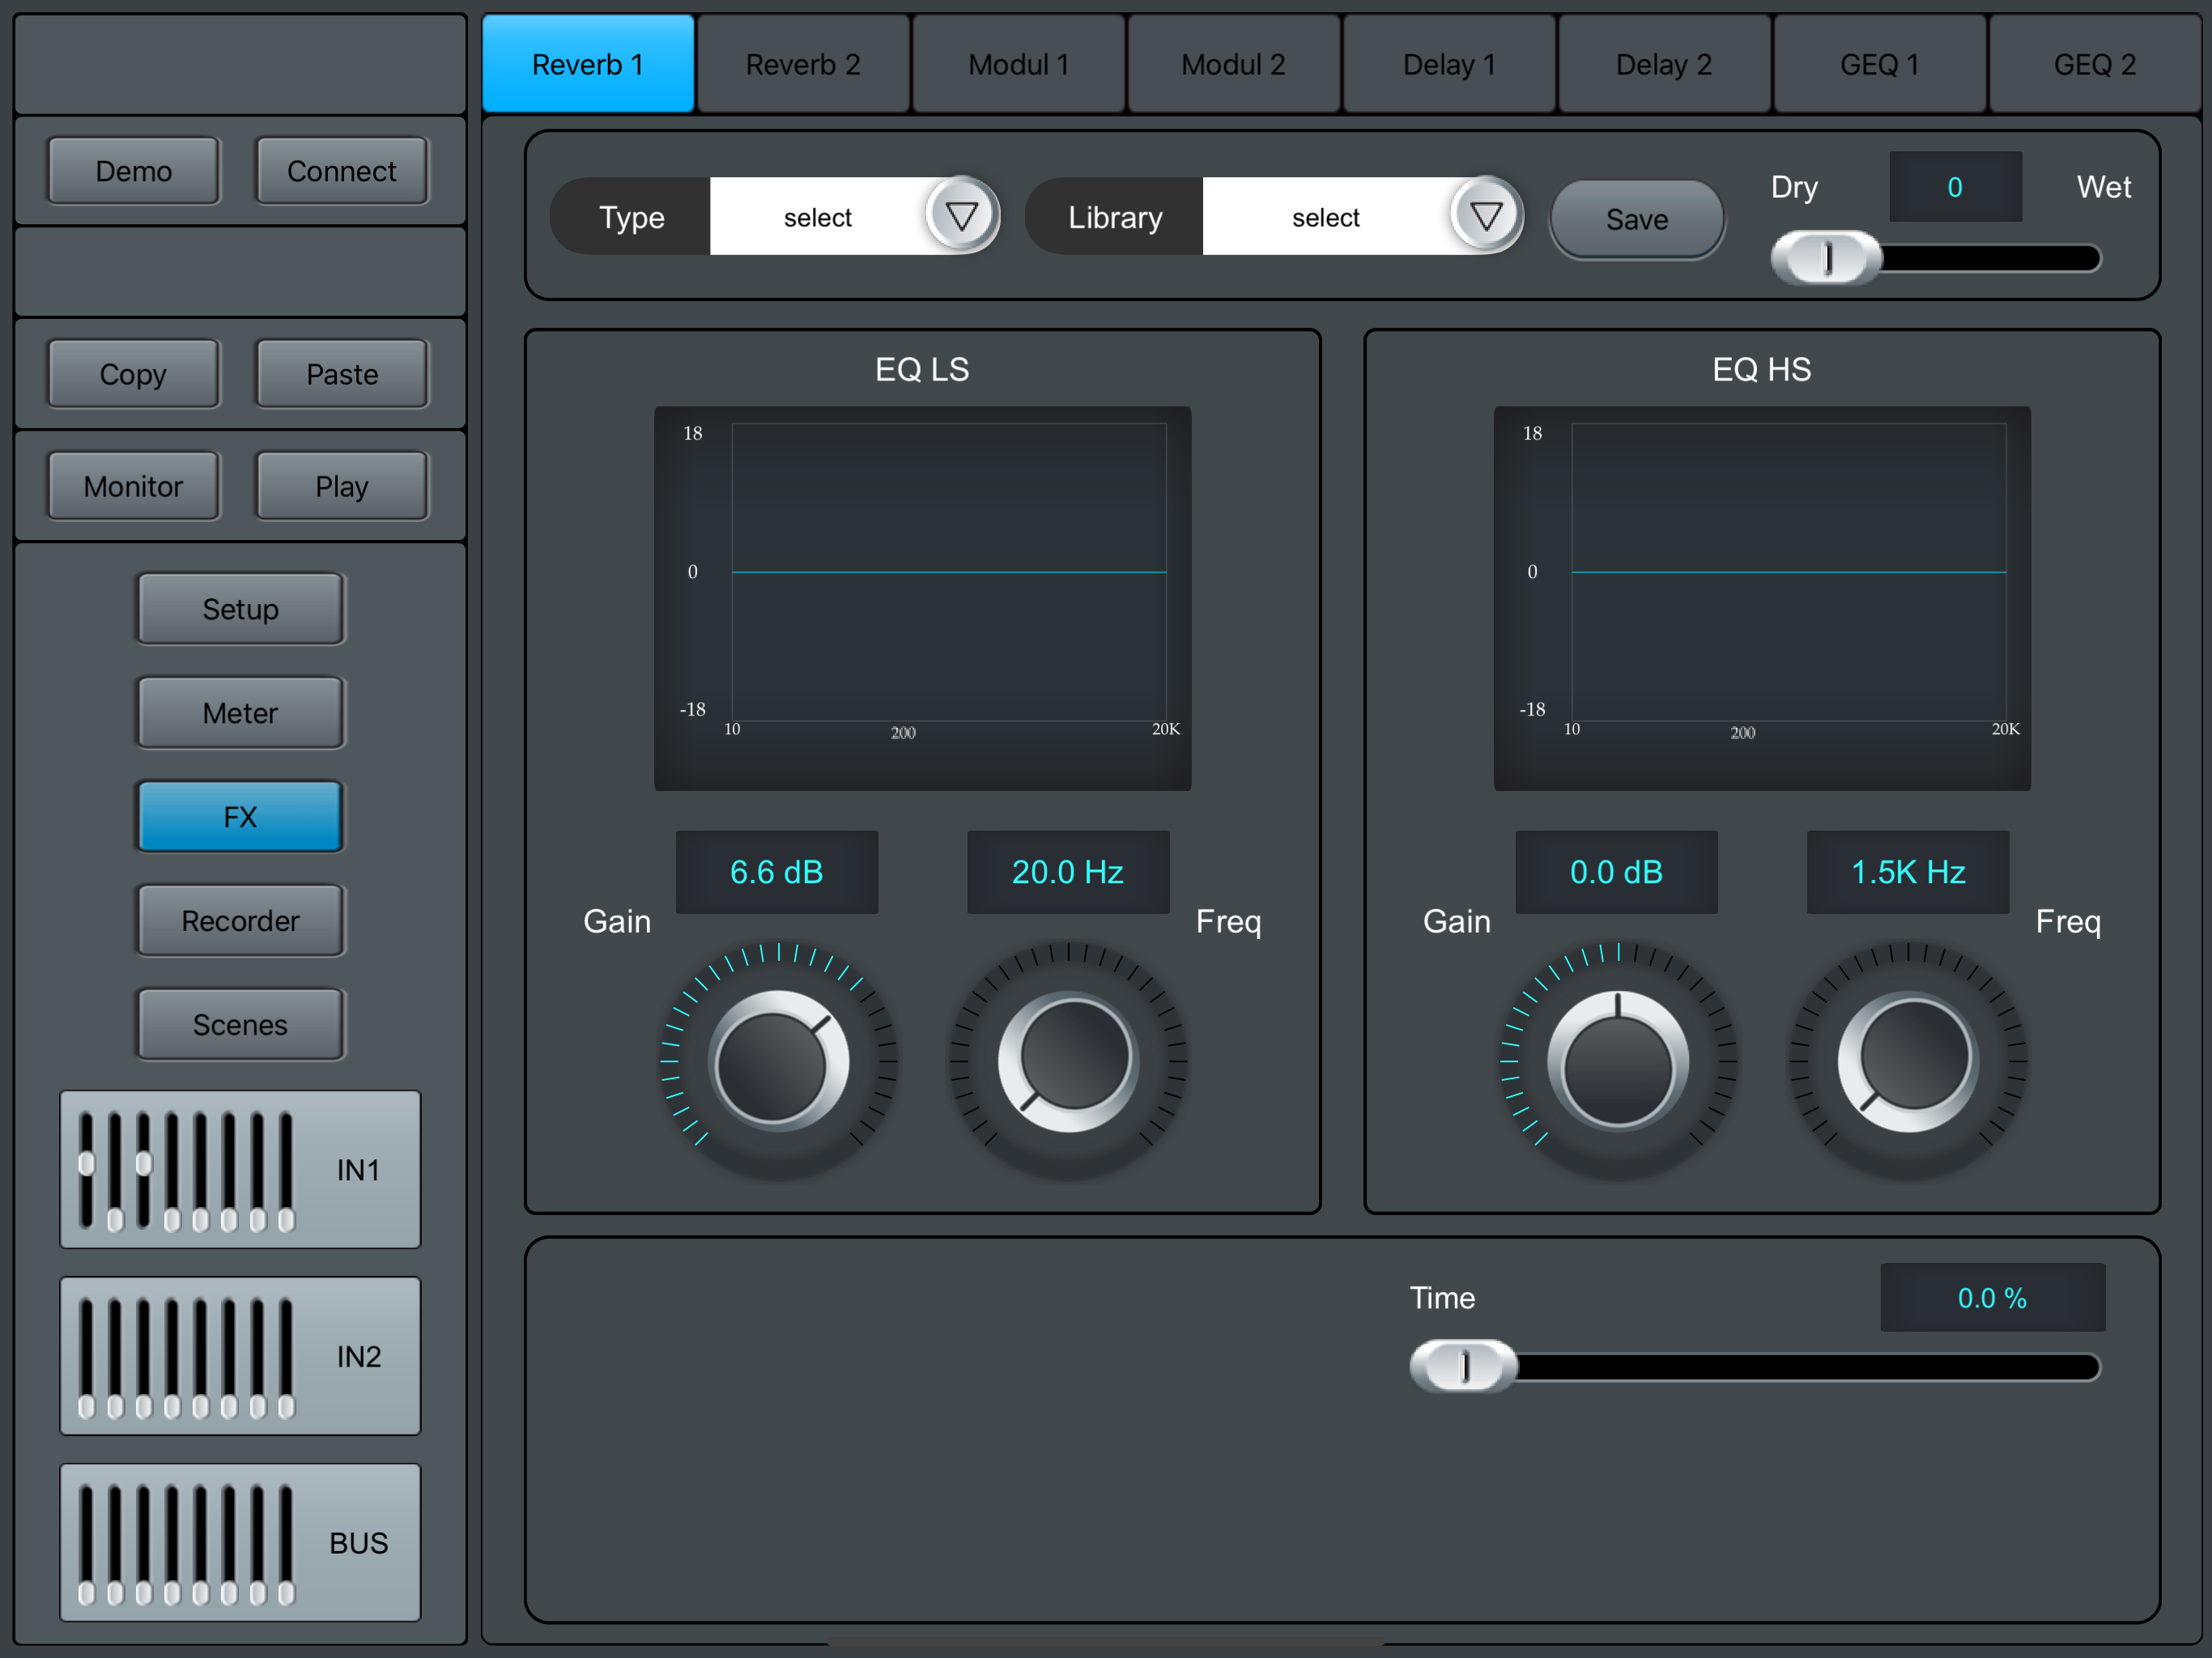Open the IN2 fader bank thumbnail
2212x1658 pixels.
coord(240,1356)
